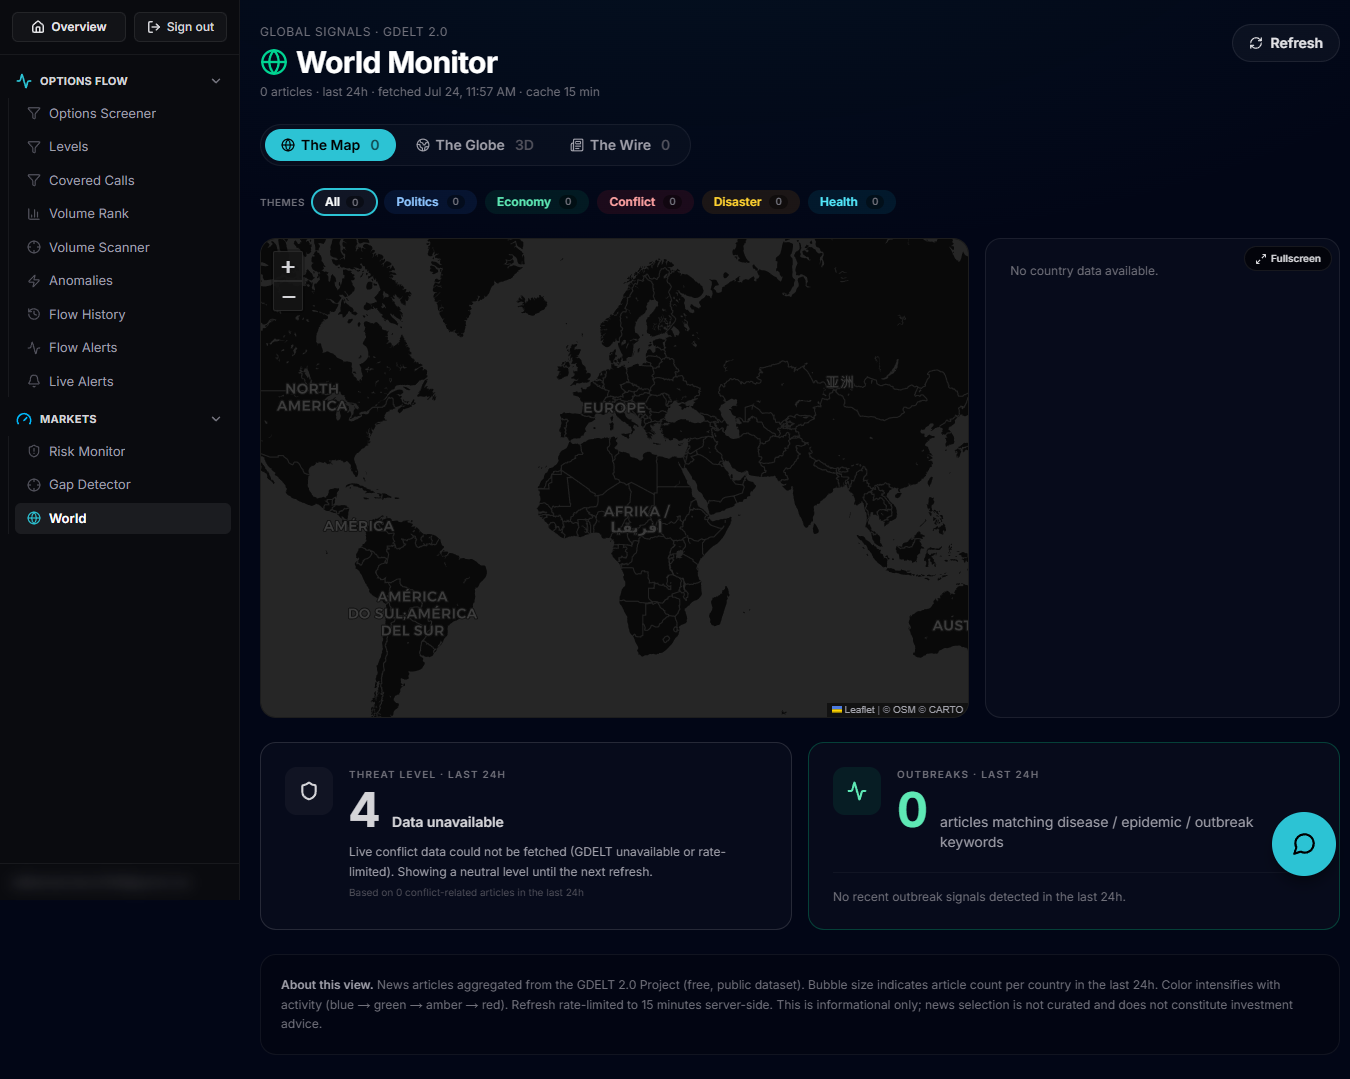
Task: Click the Volume Scanner icon
Action: [34, 248]
